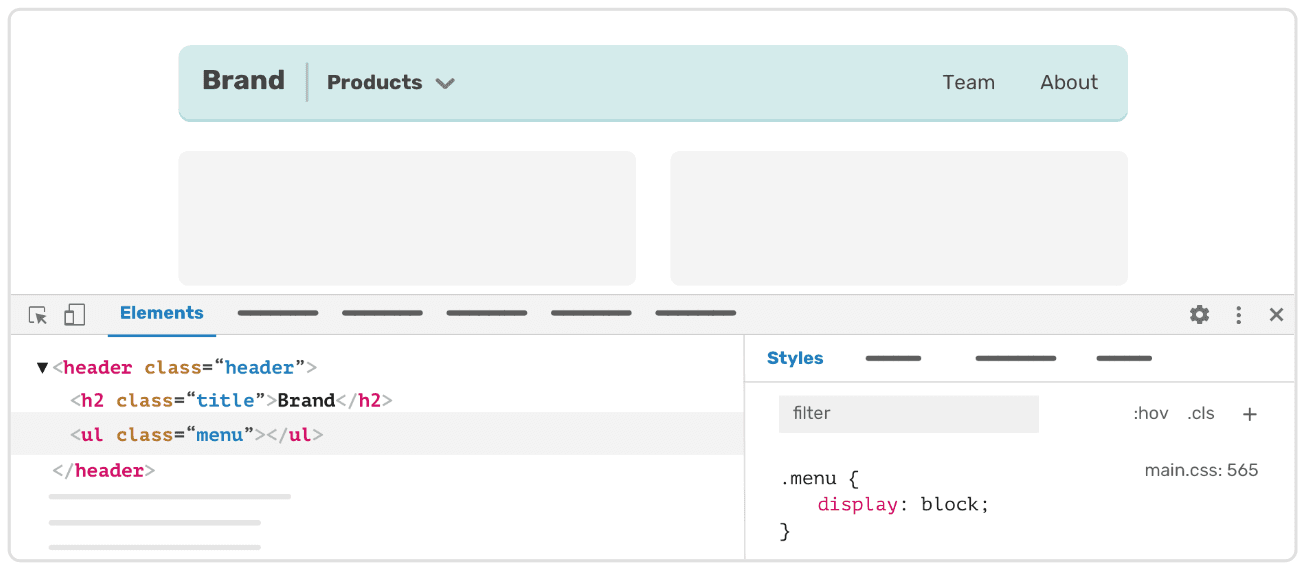Viewport: 1308px width, 574px height.
Task: Open the three-dot DevTools menu
Action: tap(1238, 315)
